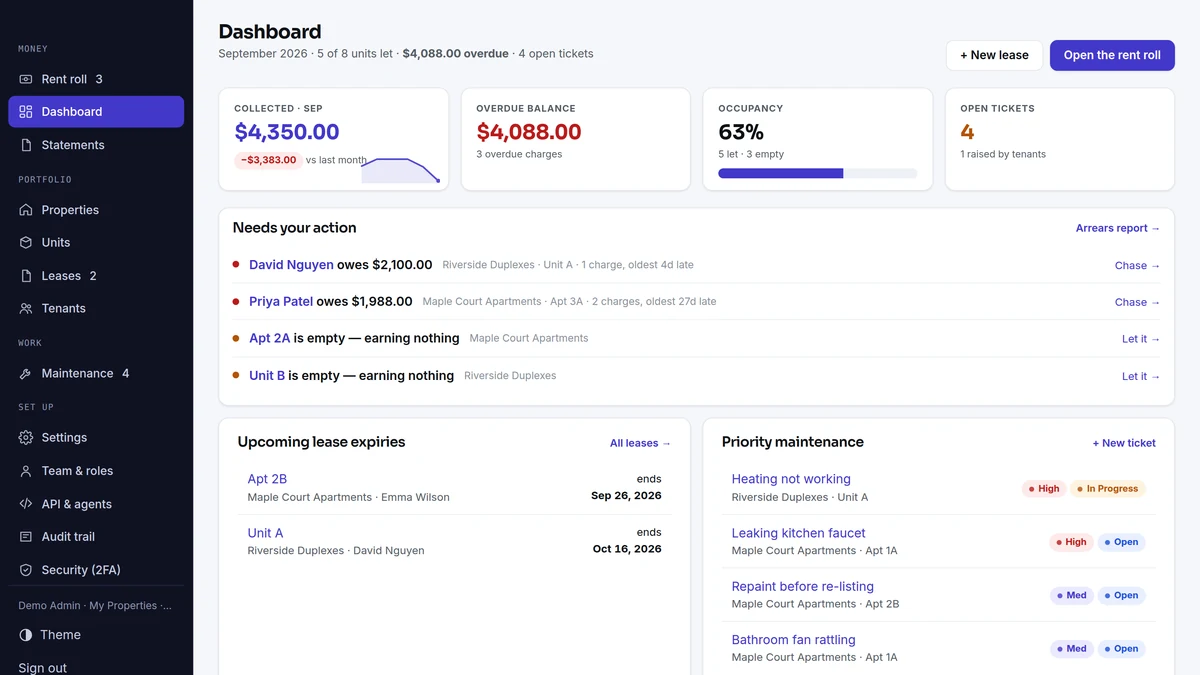
Task: Open Rent roll in sidebar
Action: point(96,79)
